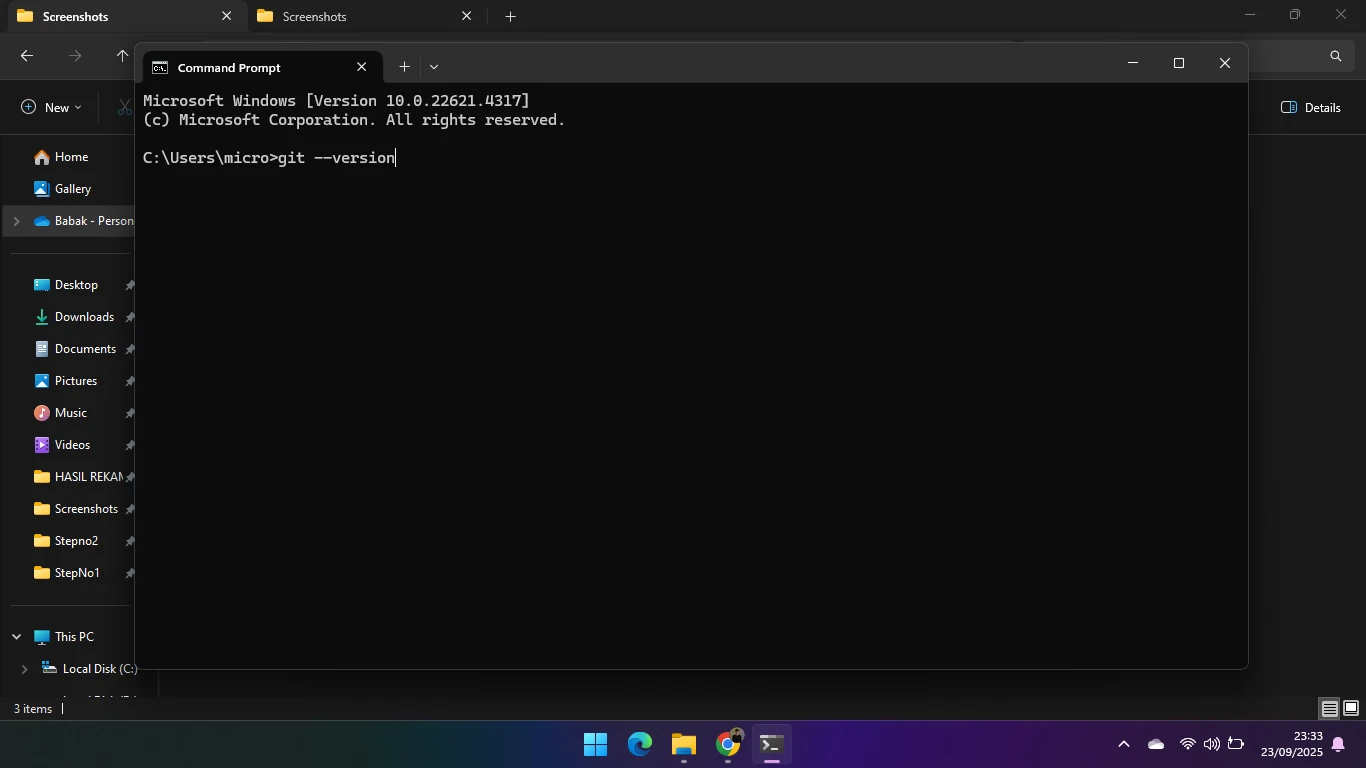Open the notification bell icon
Image resolution: width=1366 pixels, height=768 pixels.
(1337, 745)
